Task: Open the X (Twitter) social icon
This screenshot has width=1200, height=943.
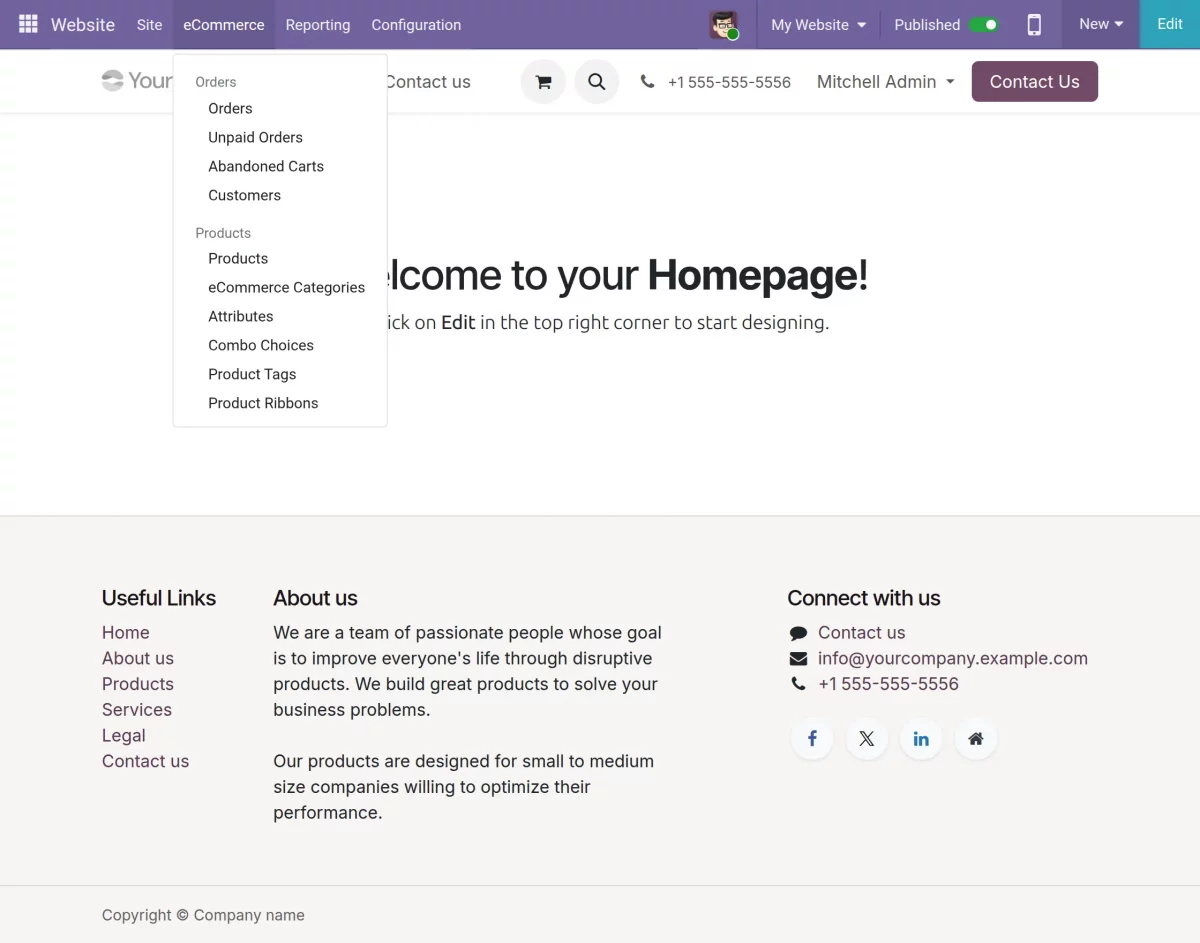Action: pyautogui.click(x=866, y=739)
